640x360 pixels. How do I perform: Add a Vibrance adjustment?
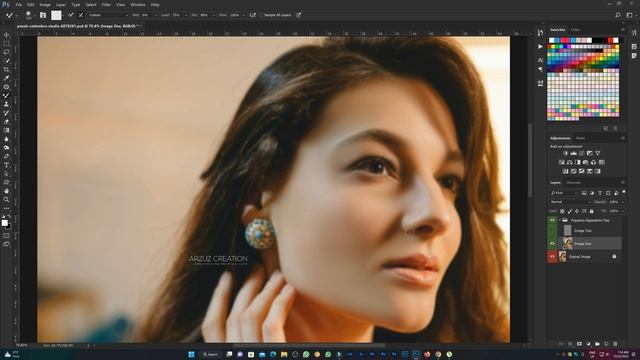point(598,153)
